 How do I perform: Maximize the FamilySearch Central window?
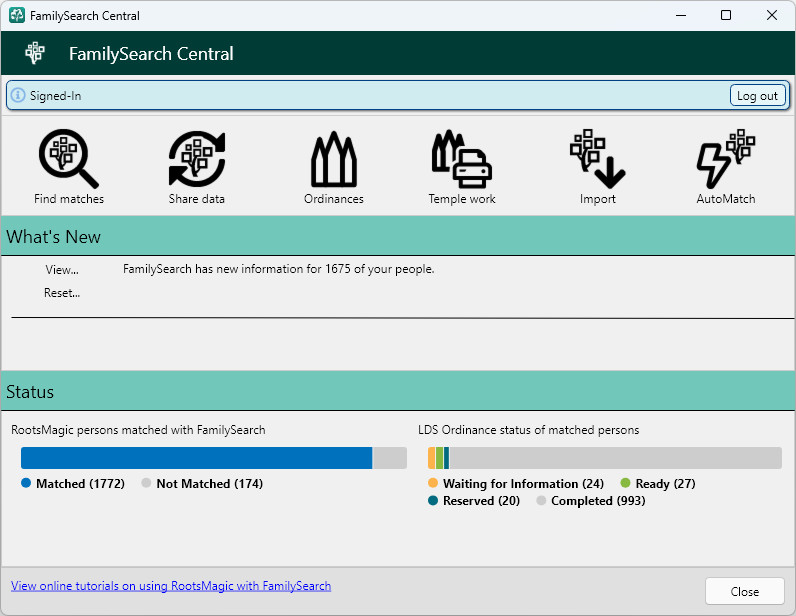click(x=726, y=15)
